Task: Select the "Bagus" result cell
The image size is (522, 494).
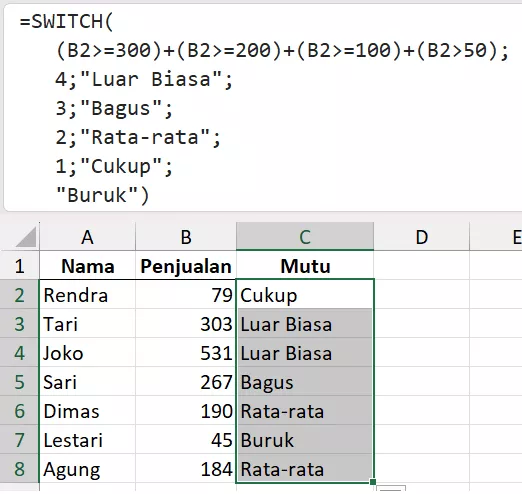Action: 305,382
